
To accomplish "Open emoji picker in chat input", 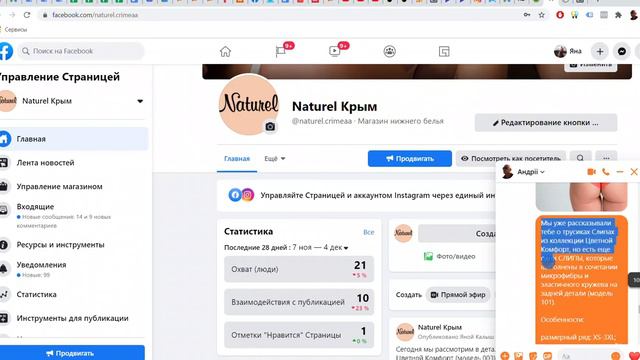I will click(x=616, y=356).
